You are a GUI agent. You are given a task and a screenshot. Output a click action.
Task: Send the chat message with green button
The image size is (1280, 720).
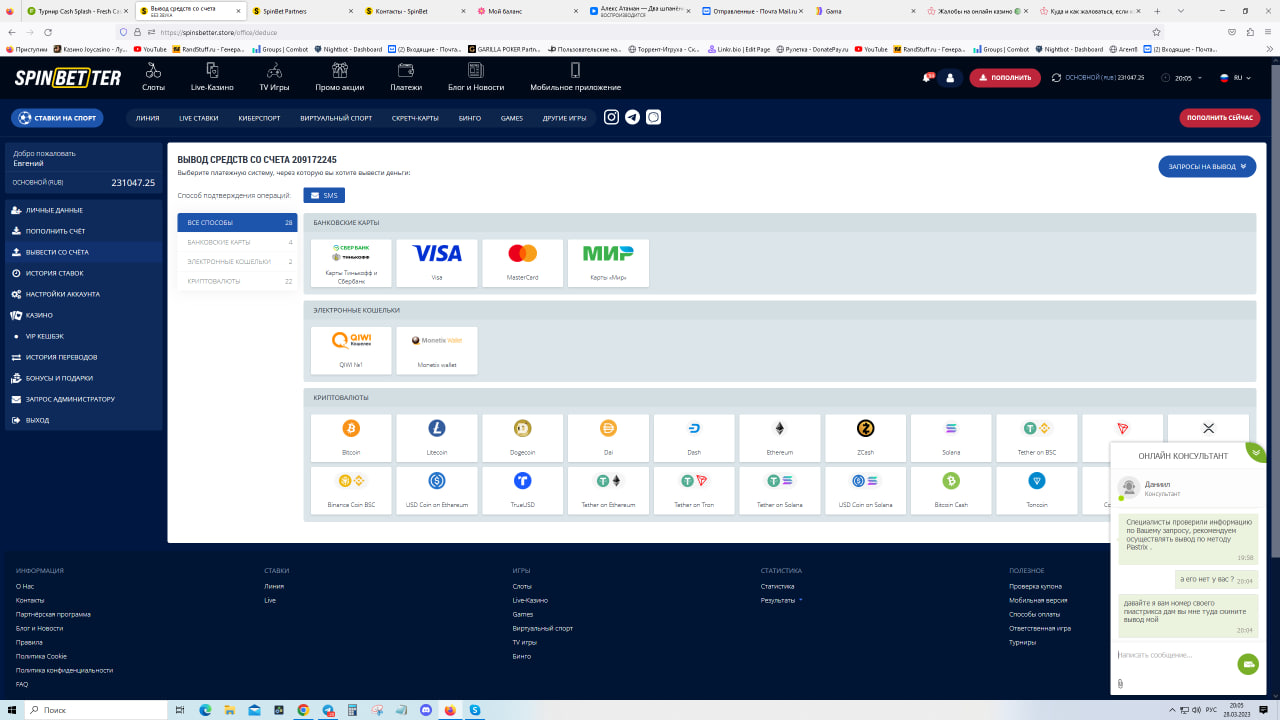tap(1248, 663)
